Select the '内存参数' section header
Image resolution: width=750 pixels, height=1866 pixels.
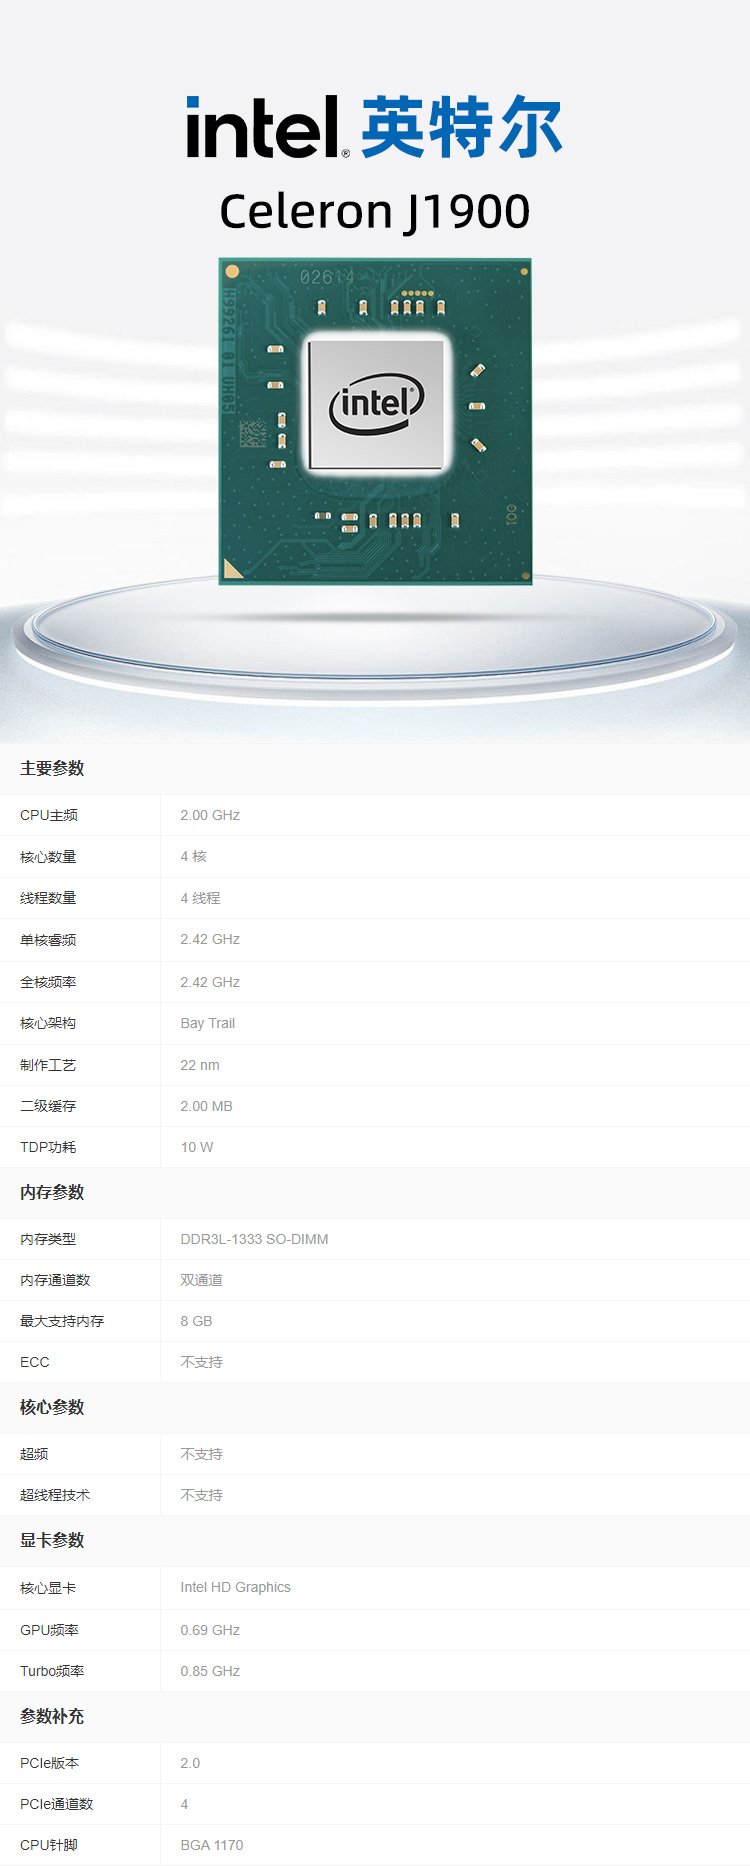point(52,1192)
